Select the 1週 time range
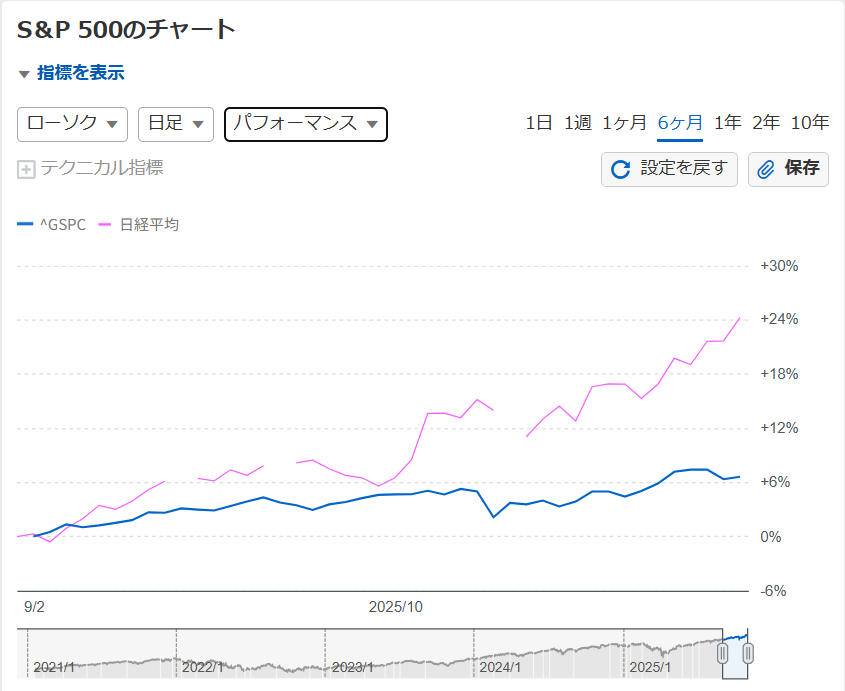This screenshot has height=691, width=845. point(577,123)
